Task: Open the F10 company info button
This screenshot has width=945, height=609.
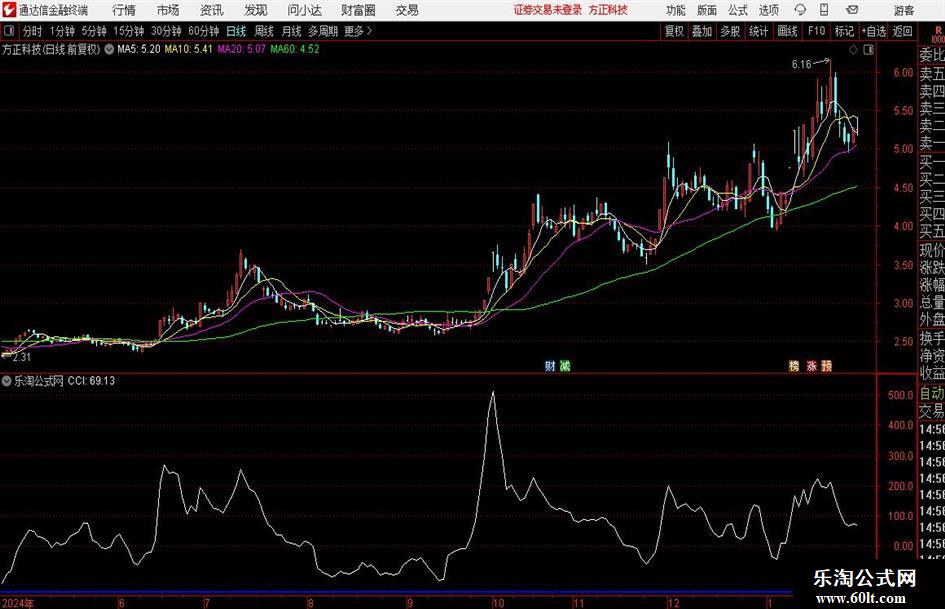Action: (x=817, y=31)
